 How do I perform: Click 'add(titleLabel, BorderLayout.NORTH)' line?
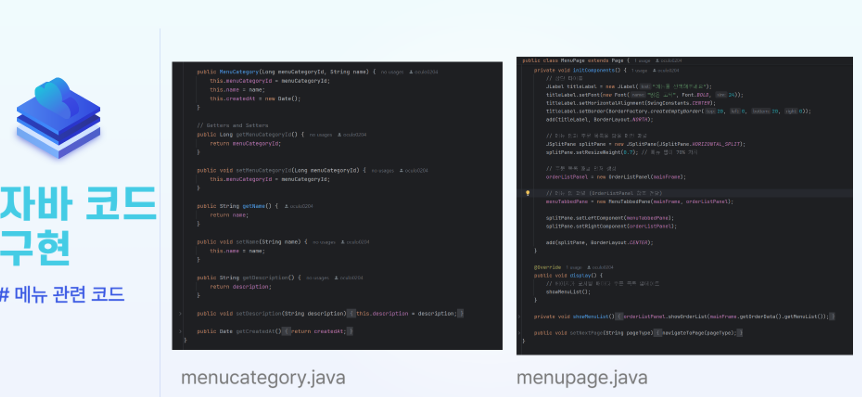[x=599, y=119]
